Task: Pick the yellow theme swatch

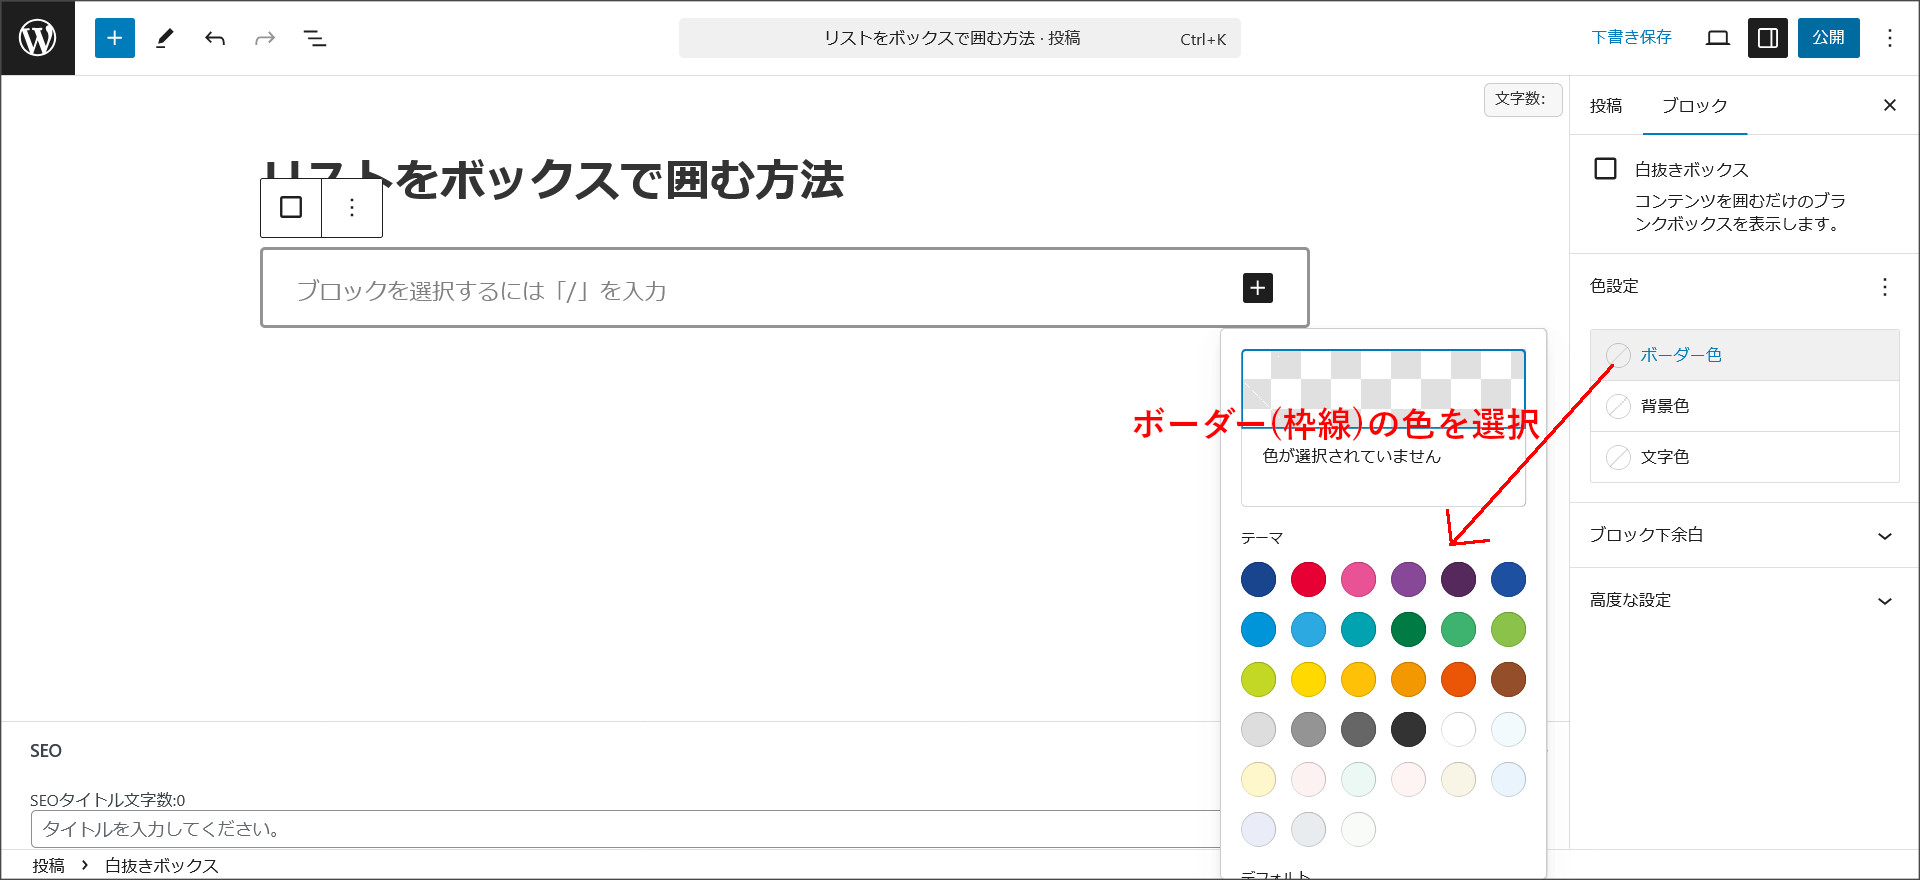Action: [x=1308, y=679]
